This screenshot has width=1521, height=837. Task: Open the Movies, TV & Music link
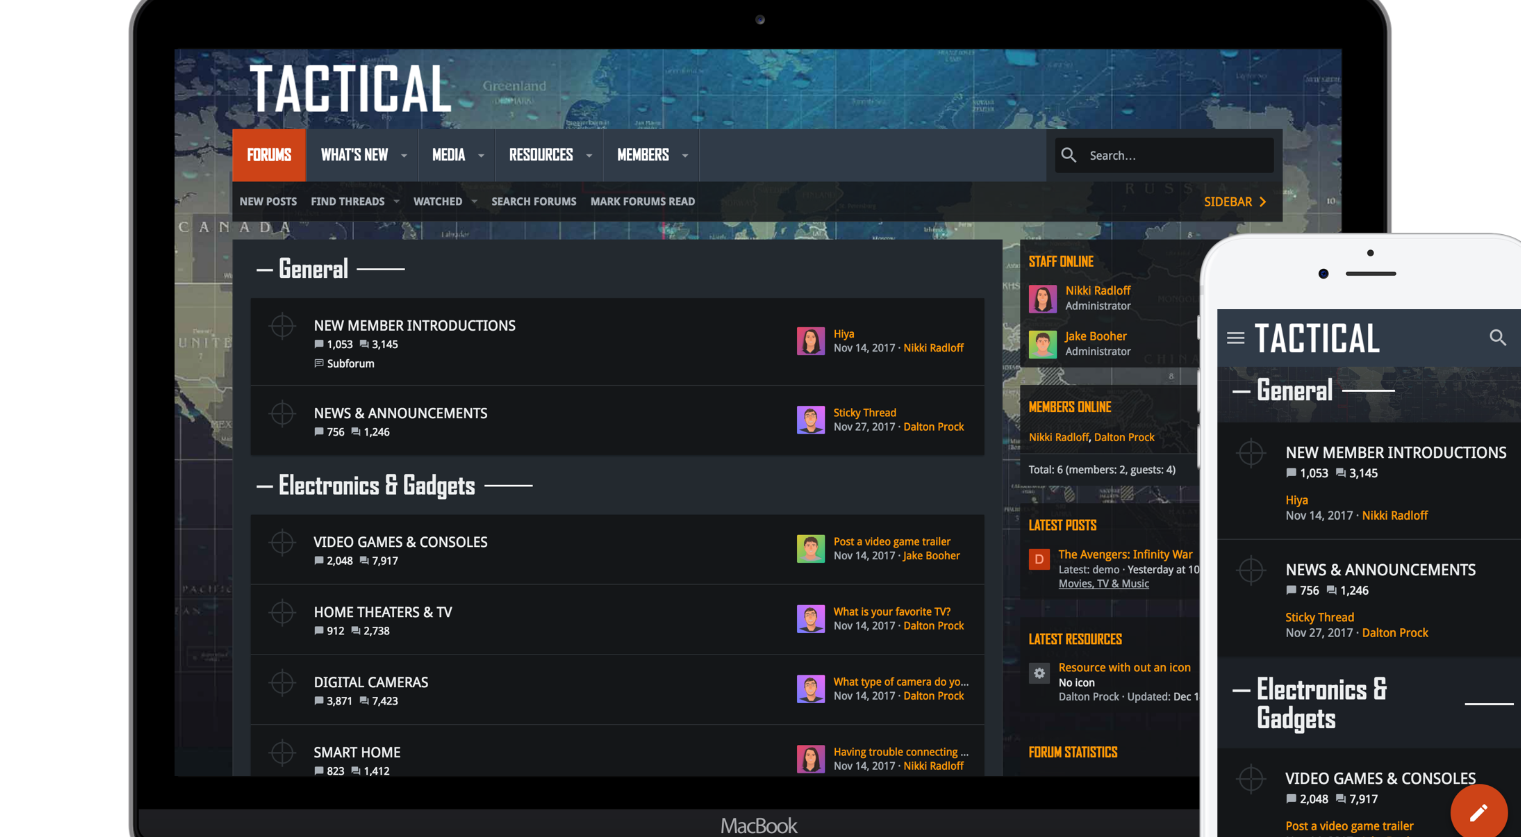(1104, 584)
